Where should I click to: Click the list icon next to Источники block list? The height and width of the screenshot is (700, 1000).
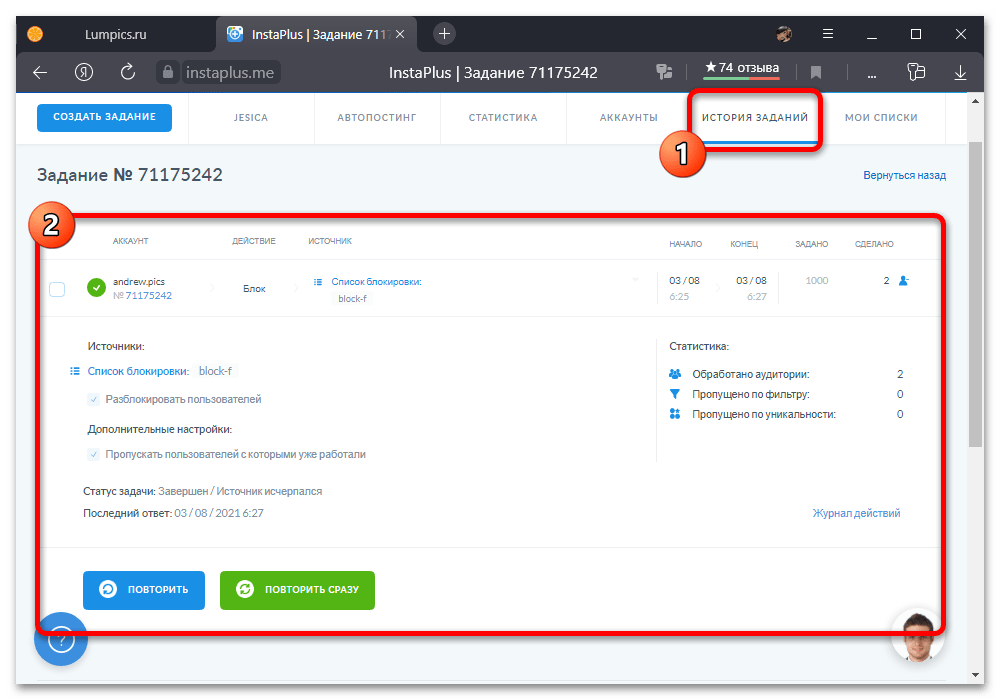(75, 371)
